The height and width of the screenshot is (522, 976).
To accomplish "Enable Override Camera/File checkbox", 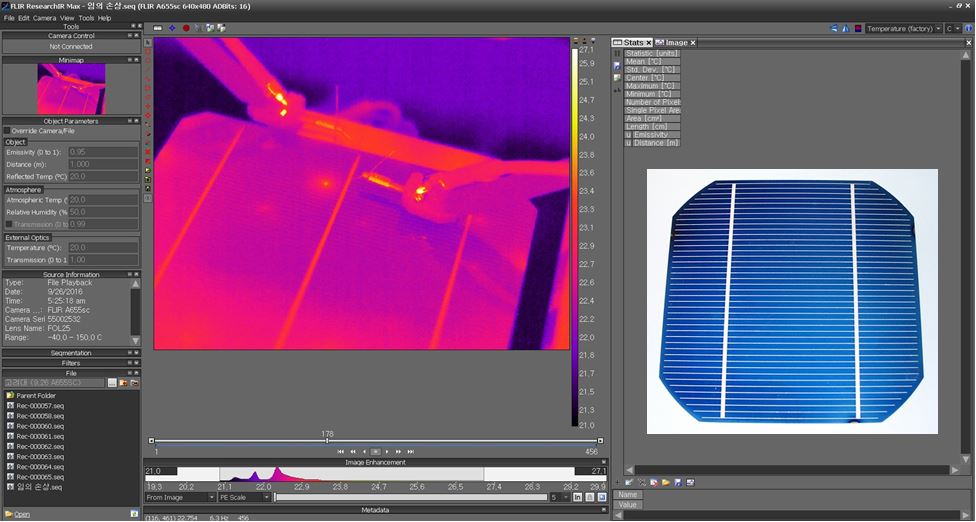I will point(7,131).
